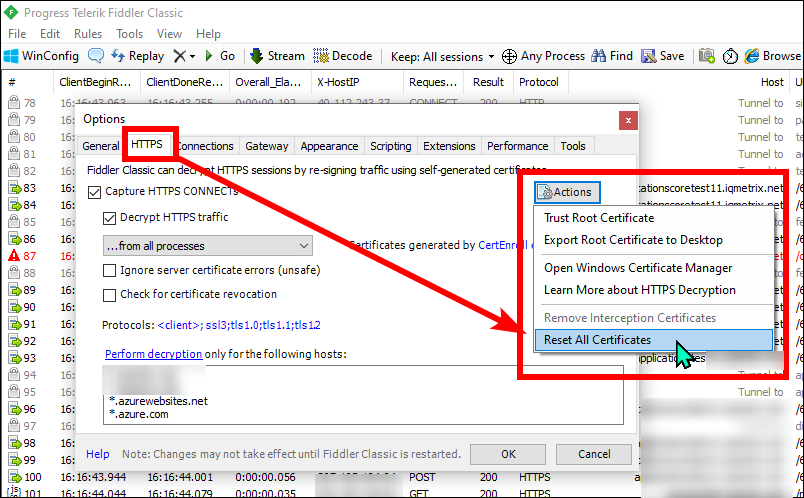Open the Rules menu
804x498 pixels.
88,34
